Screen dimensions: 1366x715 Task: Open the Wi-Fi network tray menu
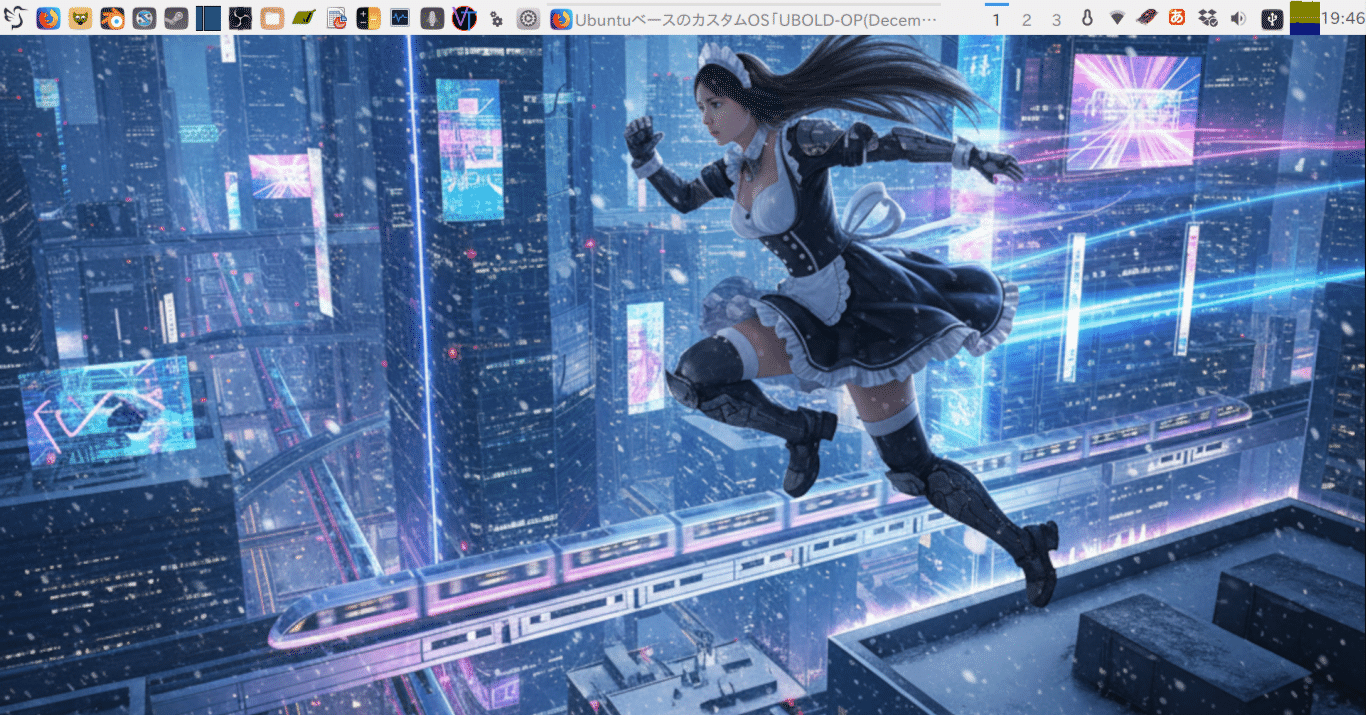(1118, 18)
